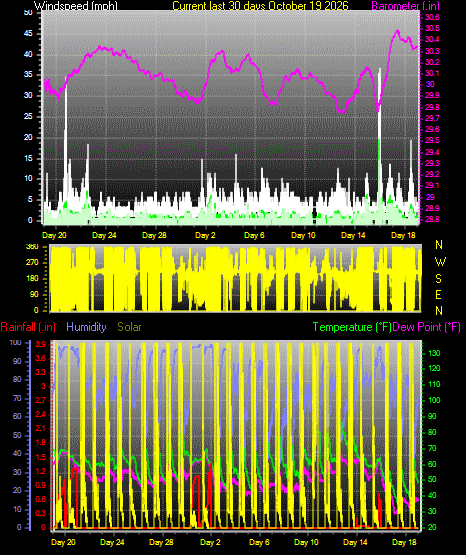Viewport: 466px width, 555px height.
Task: Click 'Day 10' label below the windspeed chart
Action: [303, 235]
